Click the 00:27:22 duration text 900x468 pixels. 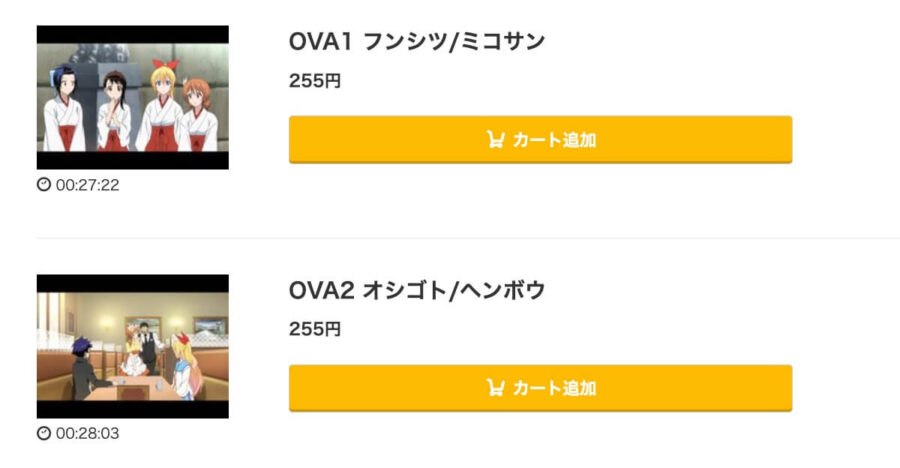point(88,185)
